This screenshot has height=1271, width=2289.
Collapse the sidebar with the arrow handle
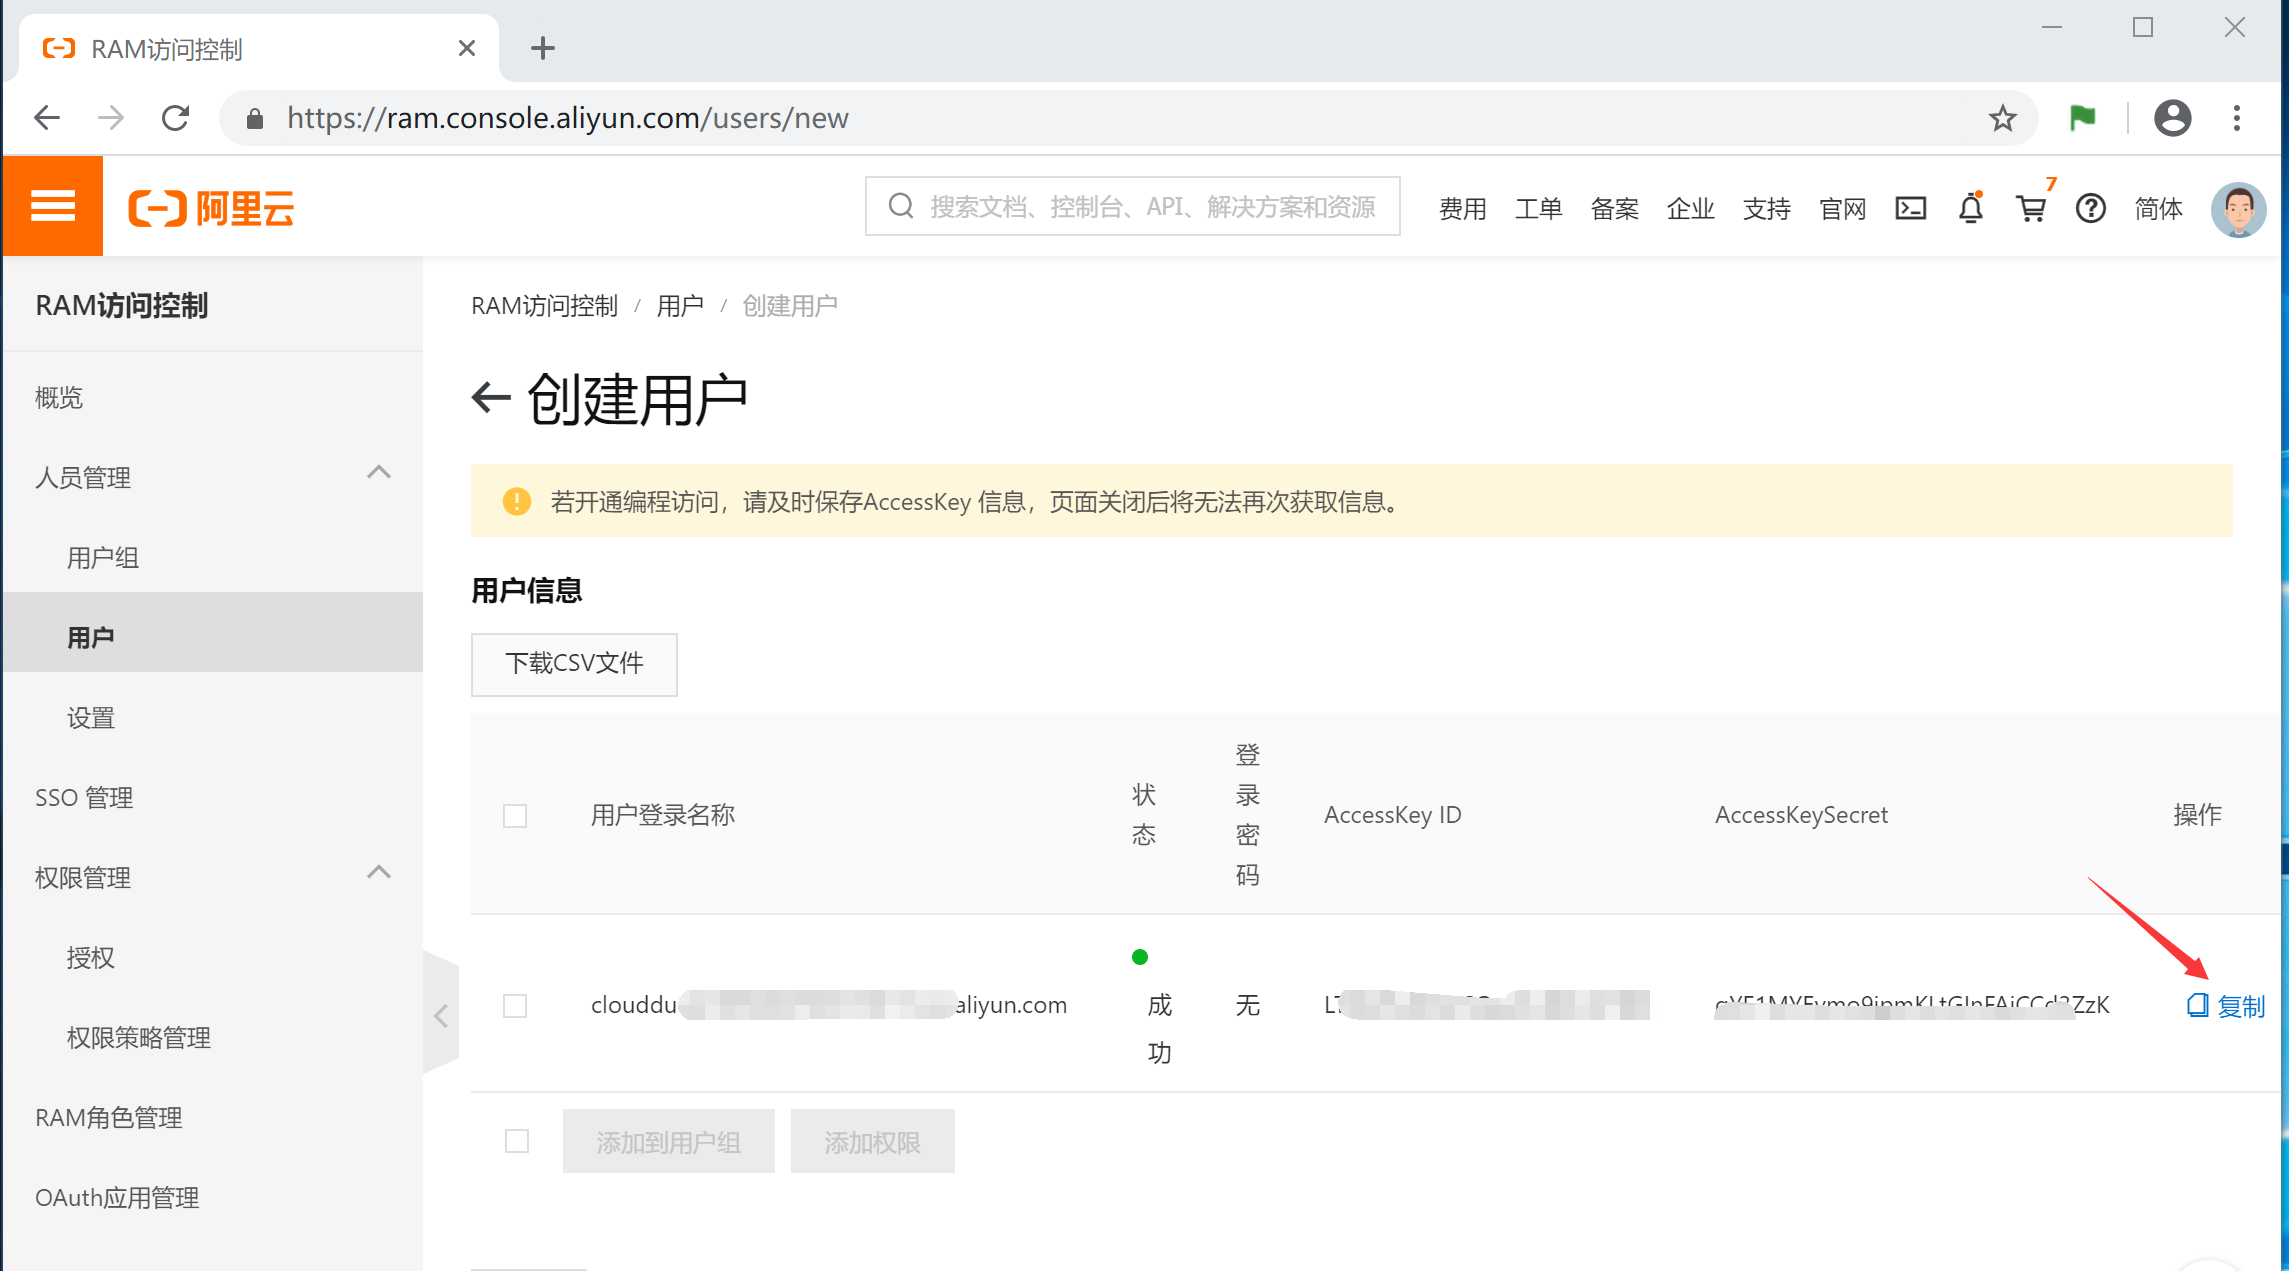tap(441, 1014)
